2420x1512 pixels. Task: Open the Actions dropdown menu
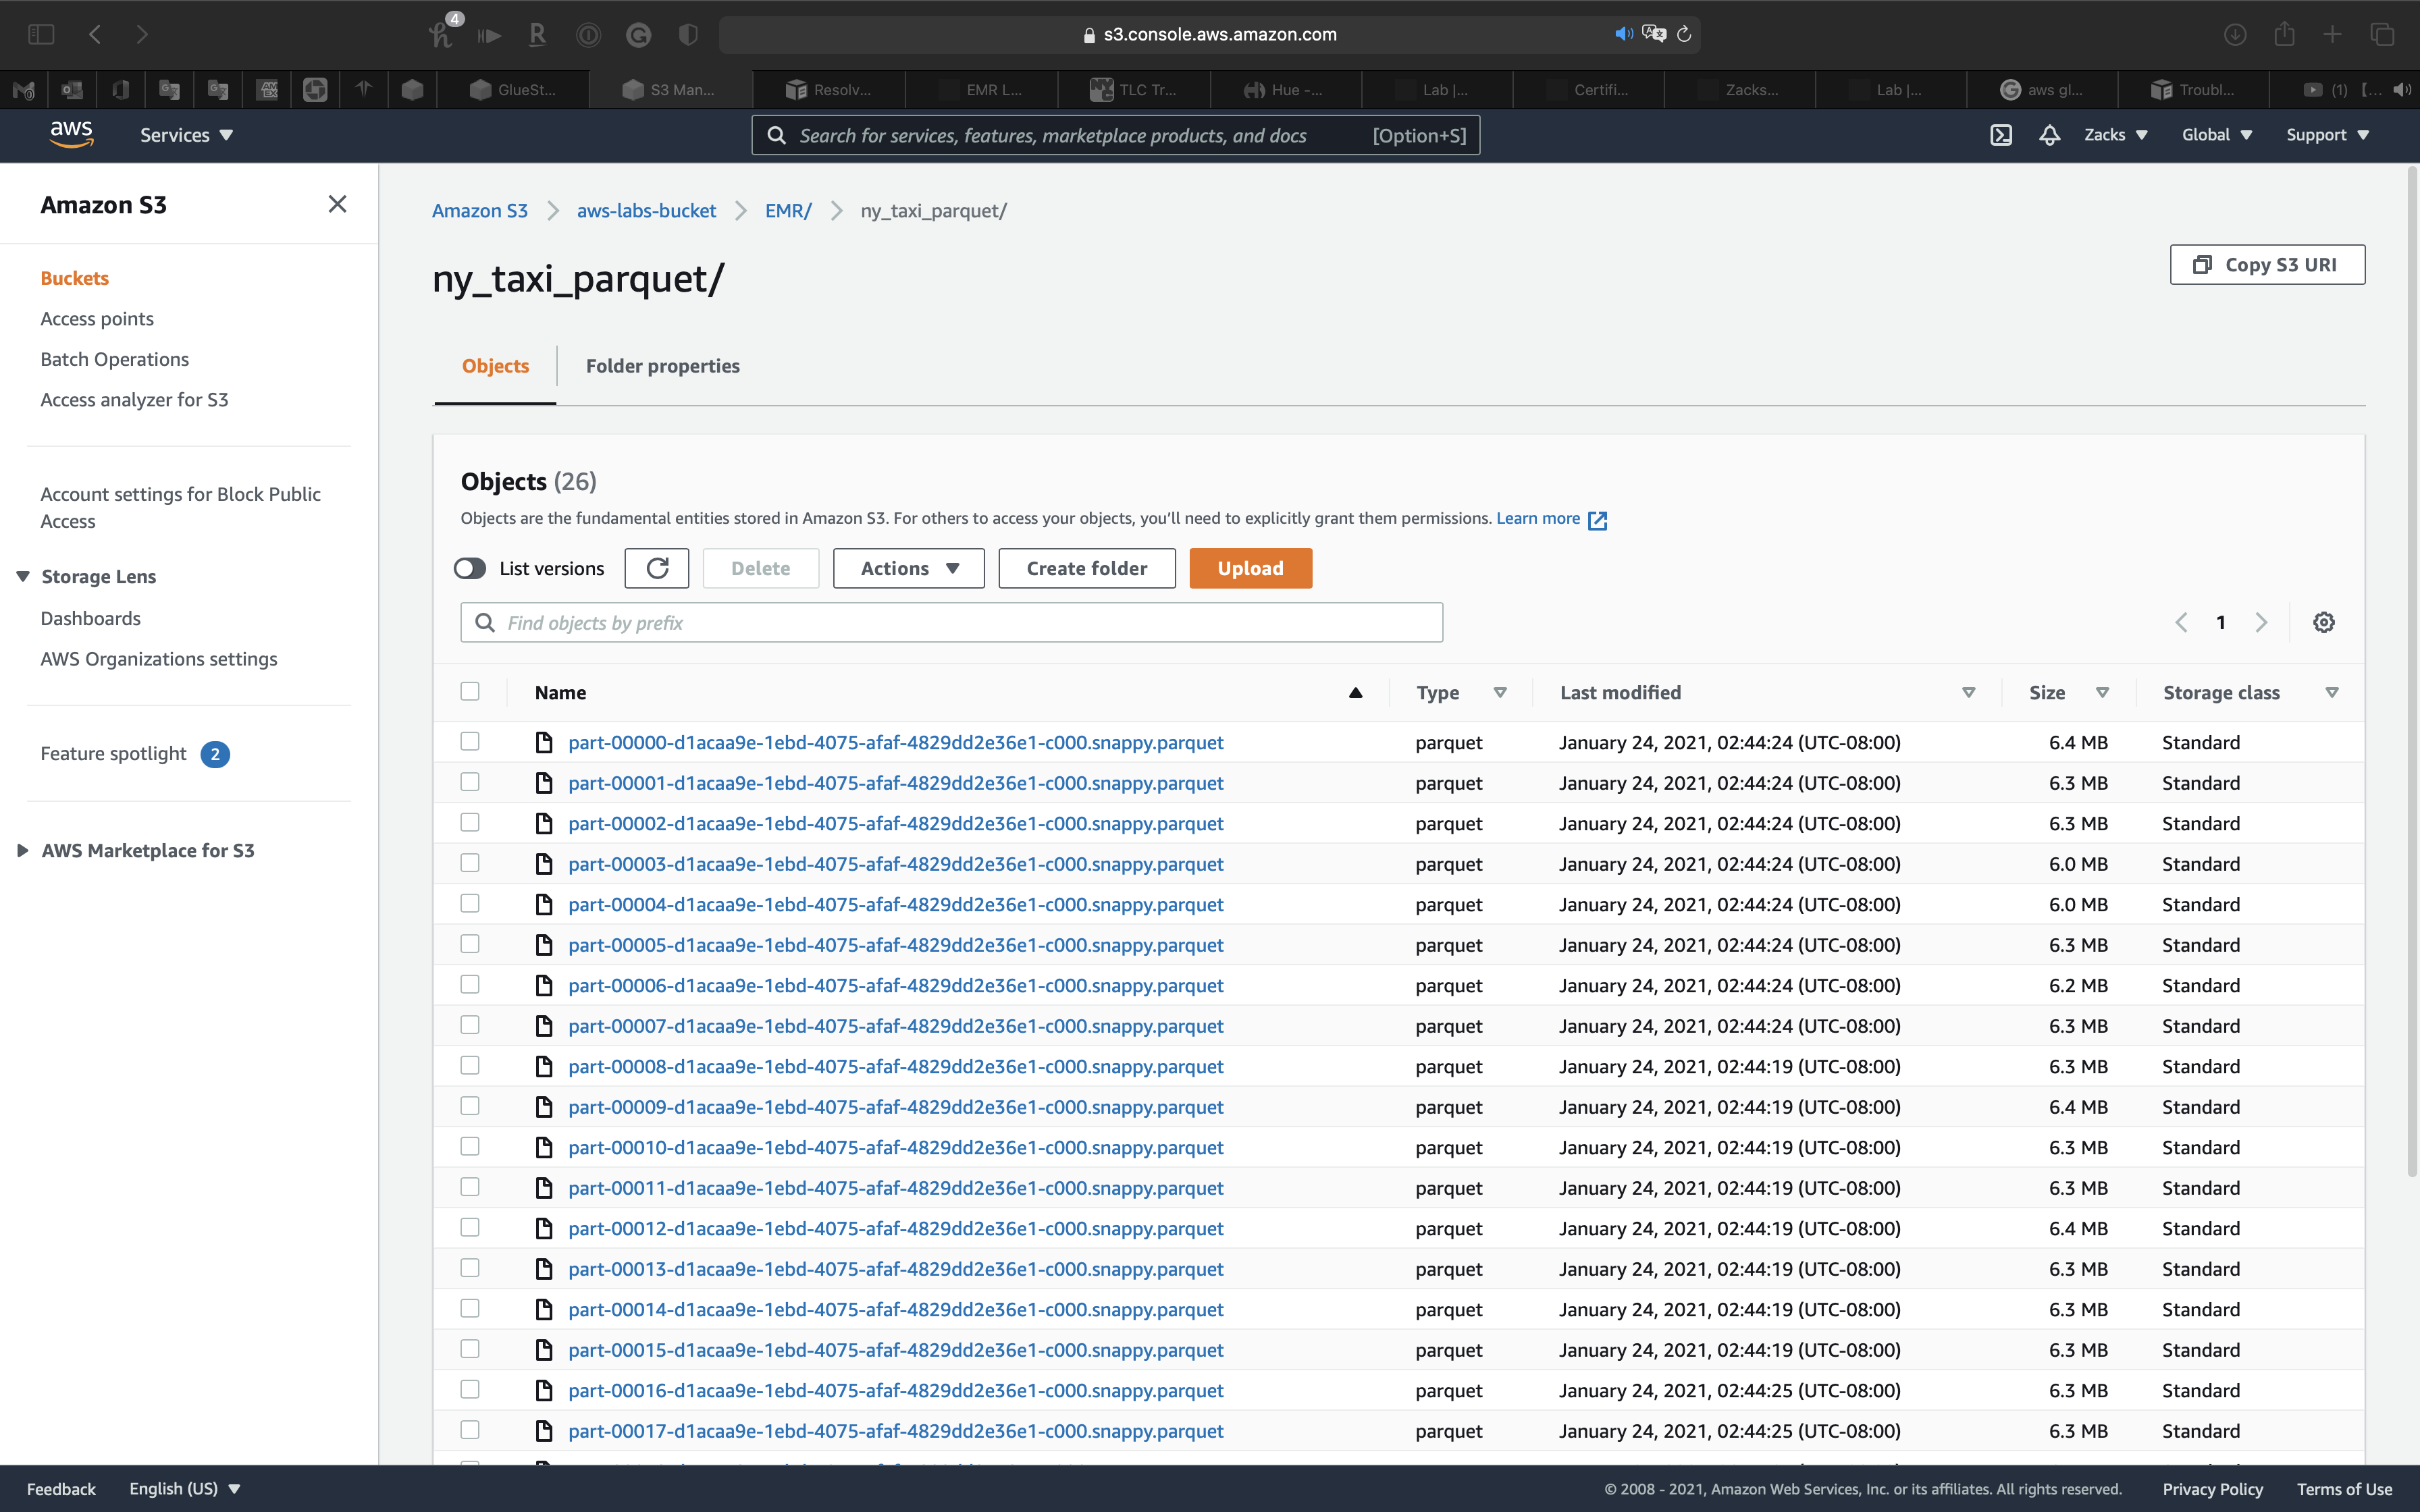[x=908, y=568]
